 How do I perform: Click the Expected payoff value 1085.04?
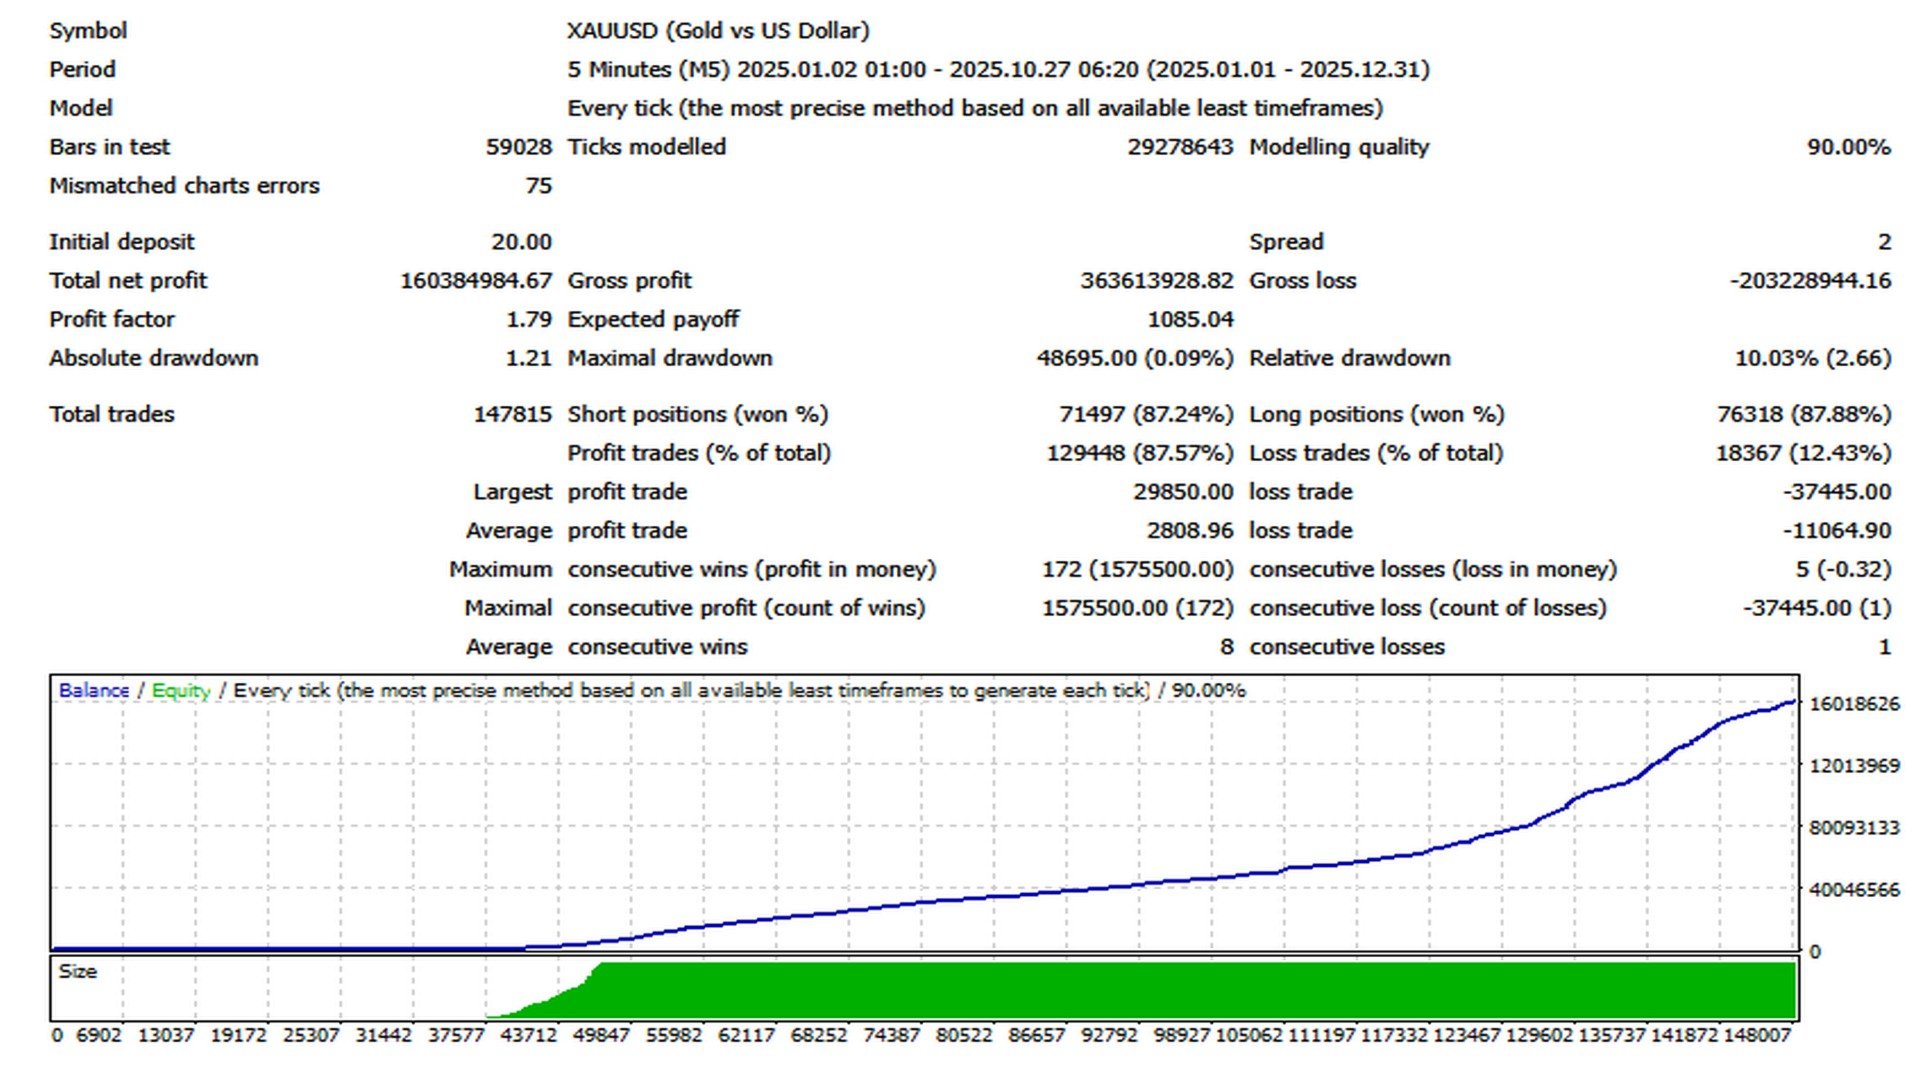pyautogui.click(x=1190, y=319)
